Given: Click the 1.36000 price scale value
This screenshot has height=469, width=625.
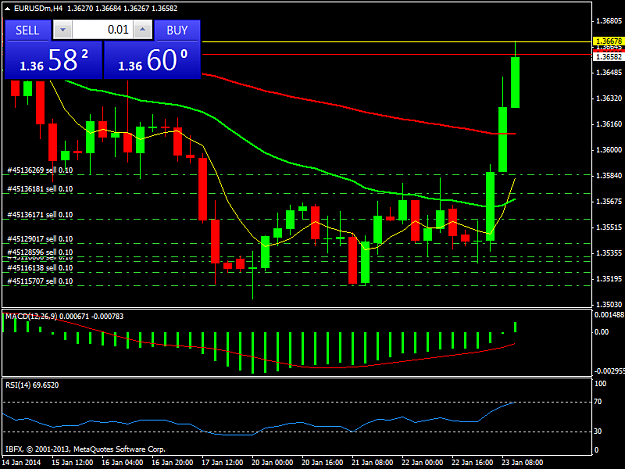Looking at the screenshot, I should pos(609,150).
